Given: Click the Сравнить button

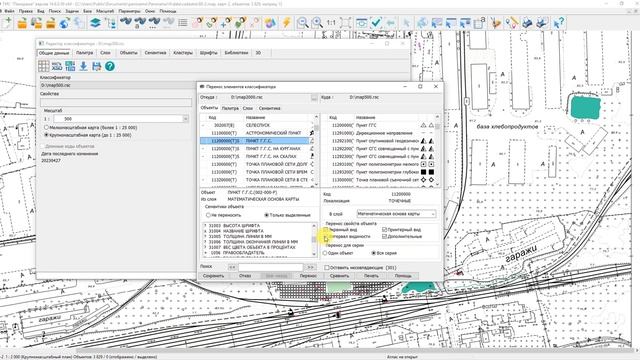Looking at the screenshot, I should (340, 276).
